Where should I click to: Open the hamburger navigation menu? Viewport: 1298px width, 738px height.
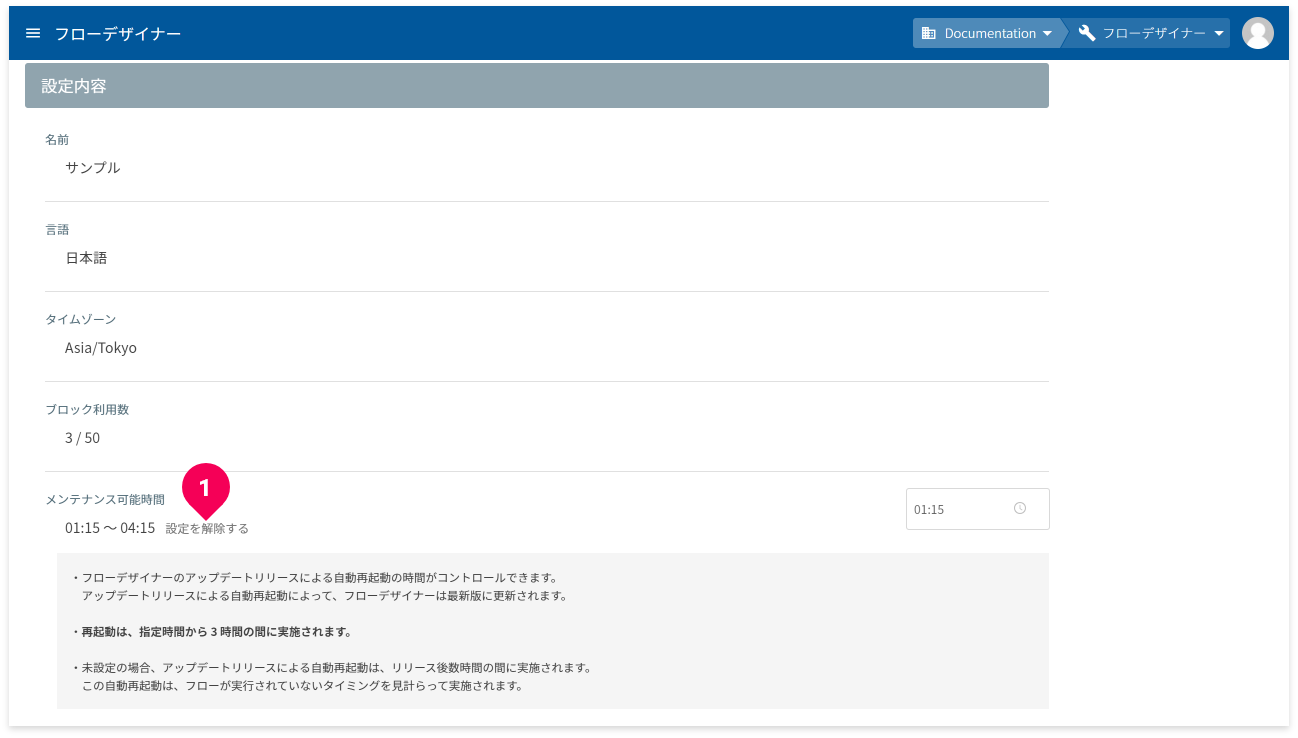(33, 33)
